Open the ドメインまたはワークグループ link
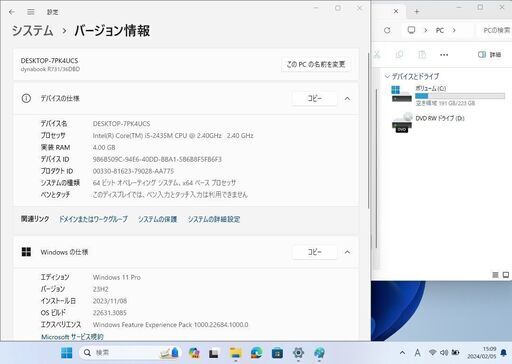 point(93,219)
